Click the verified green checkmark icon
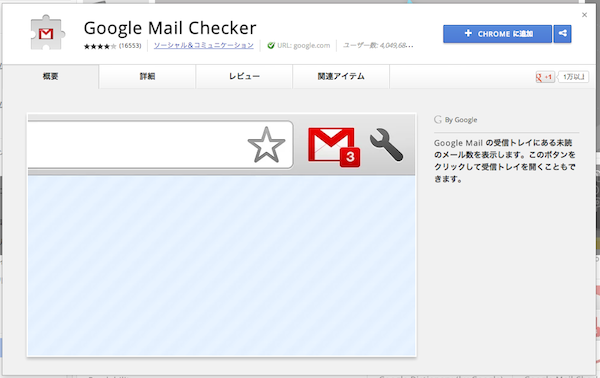Viewport: 600px width, 378px height. coord(271,46)
